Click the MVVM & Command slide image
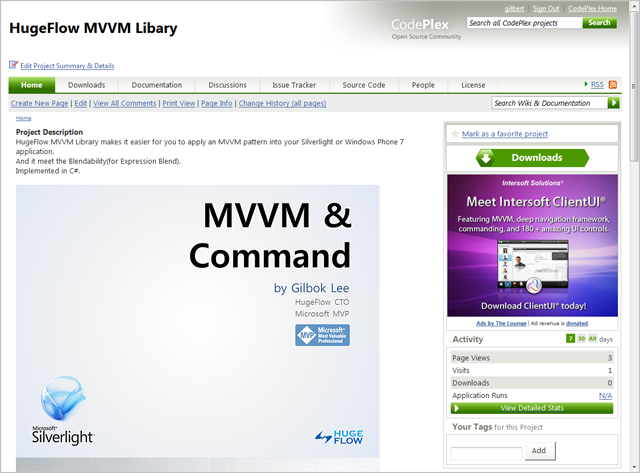640x473 pixels. [x=198, y=326]
